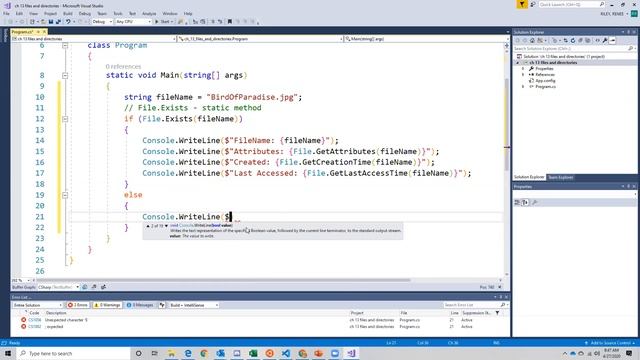Click the notifications flag icon in title bar
The width and height of the screenshot is (640, 360).
522,4
